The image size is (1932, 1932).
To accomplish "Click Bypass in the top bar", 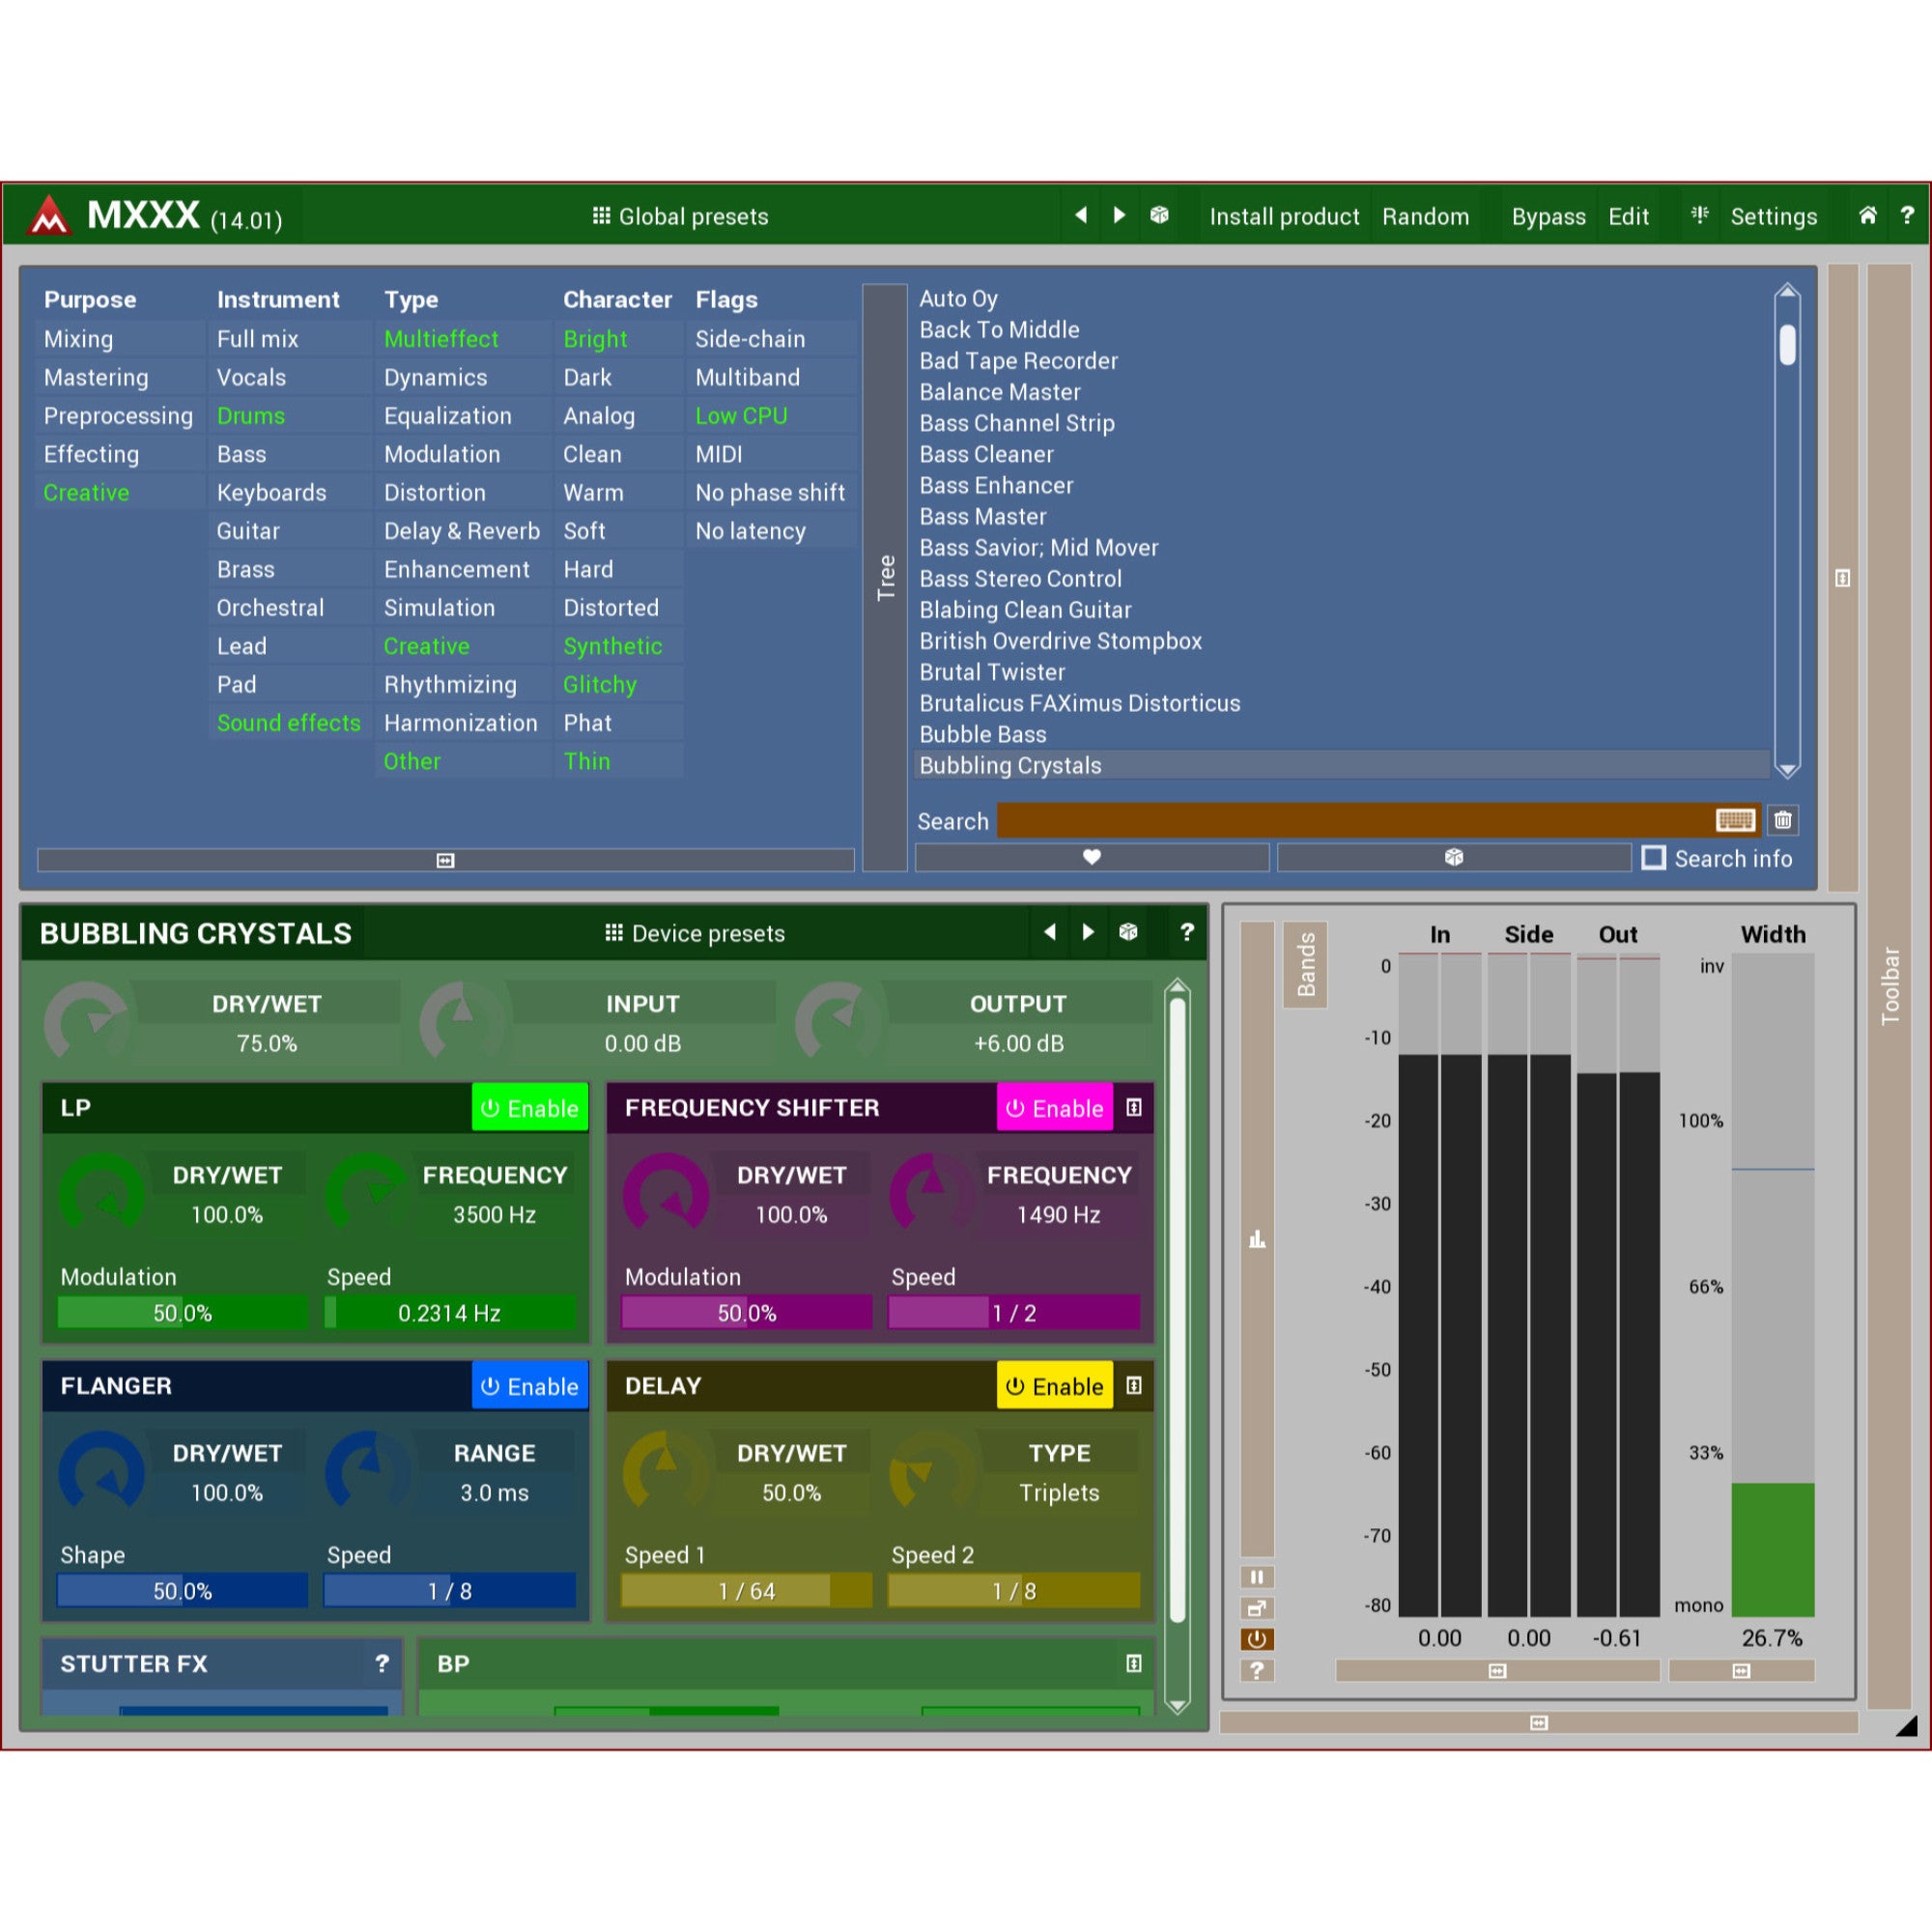I will pos(1548,216).
